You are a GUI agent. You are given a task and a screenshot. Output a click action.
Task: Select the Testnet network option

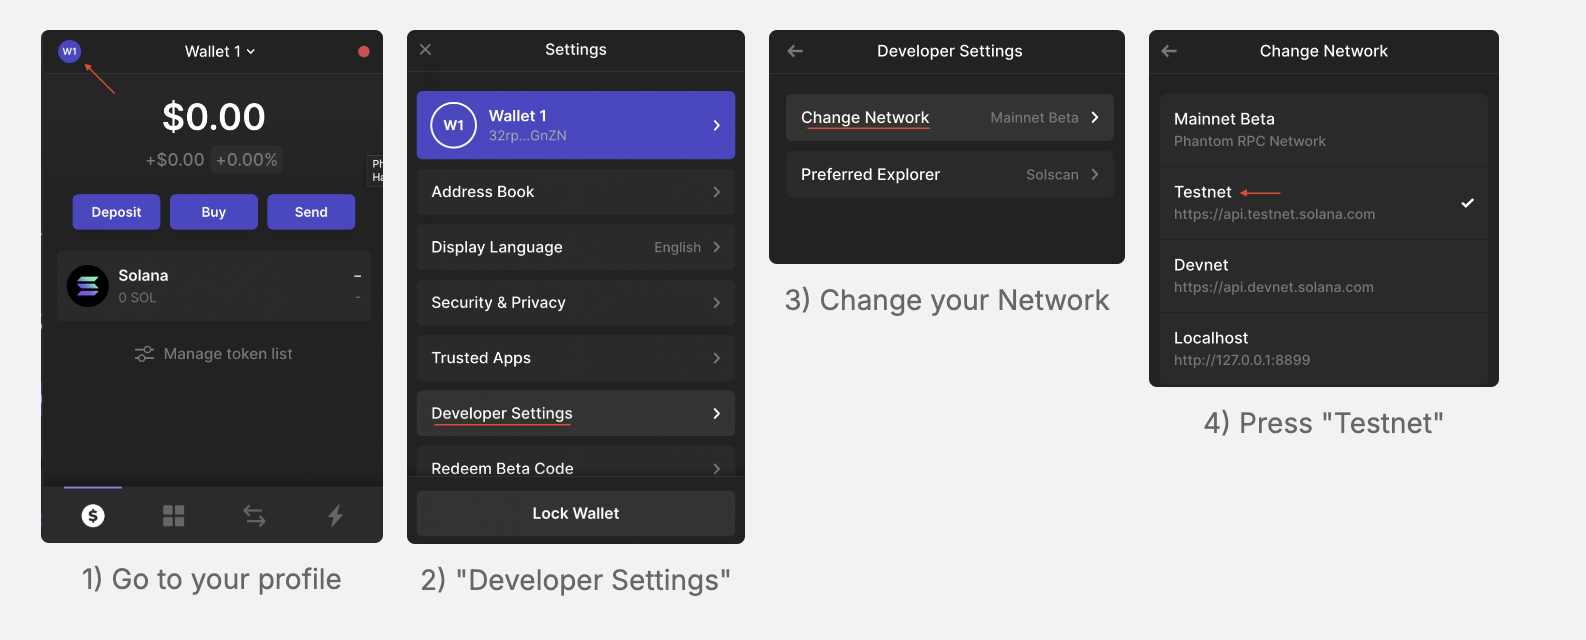1324,203
